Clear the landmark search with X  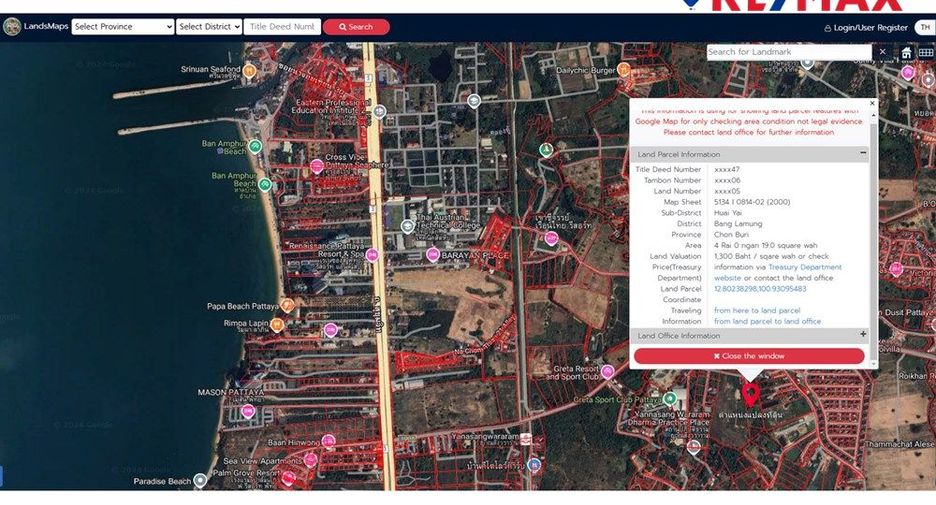(883, 52)
